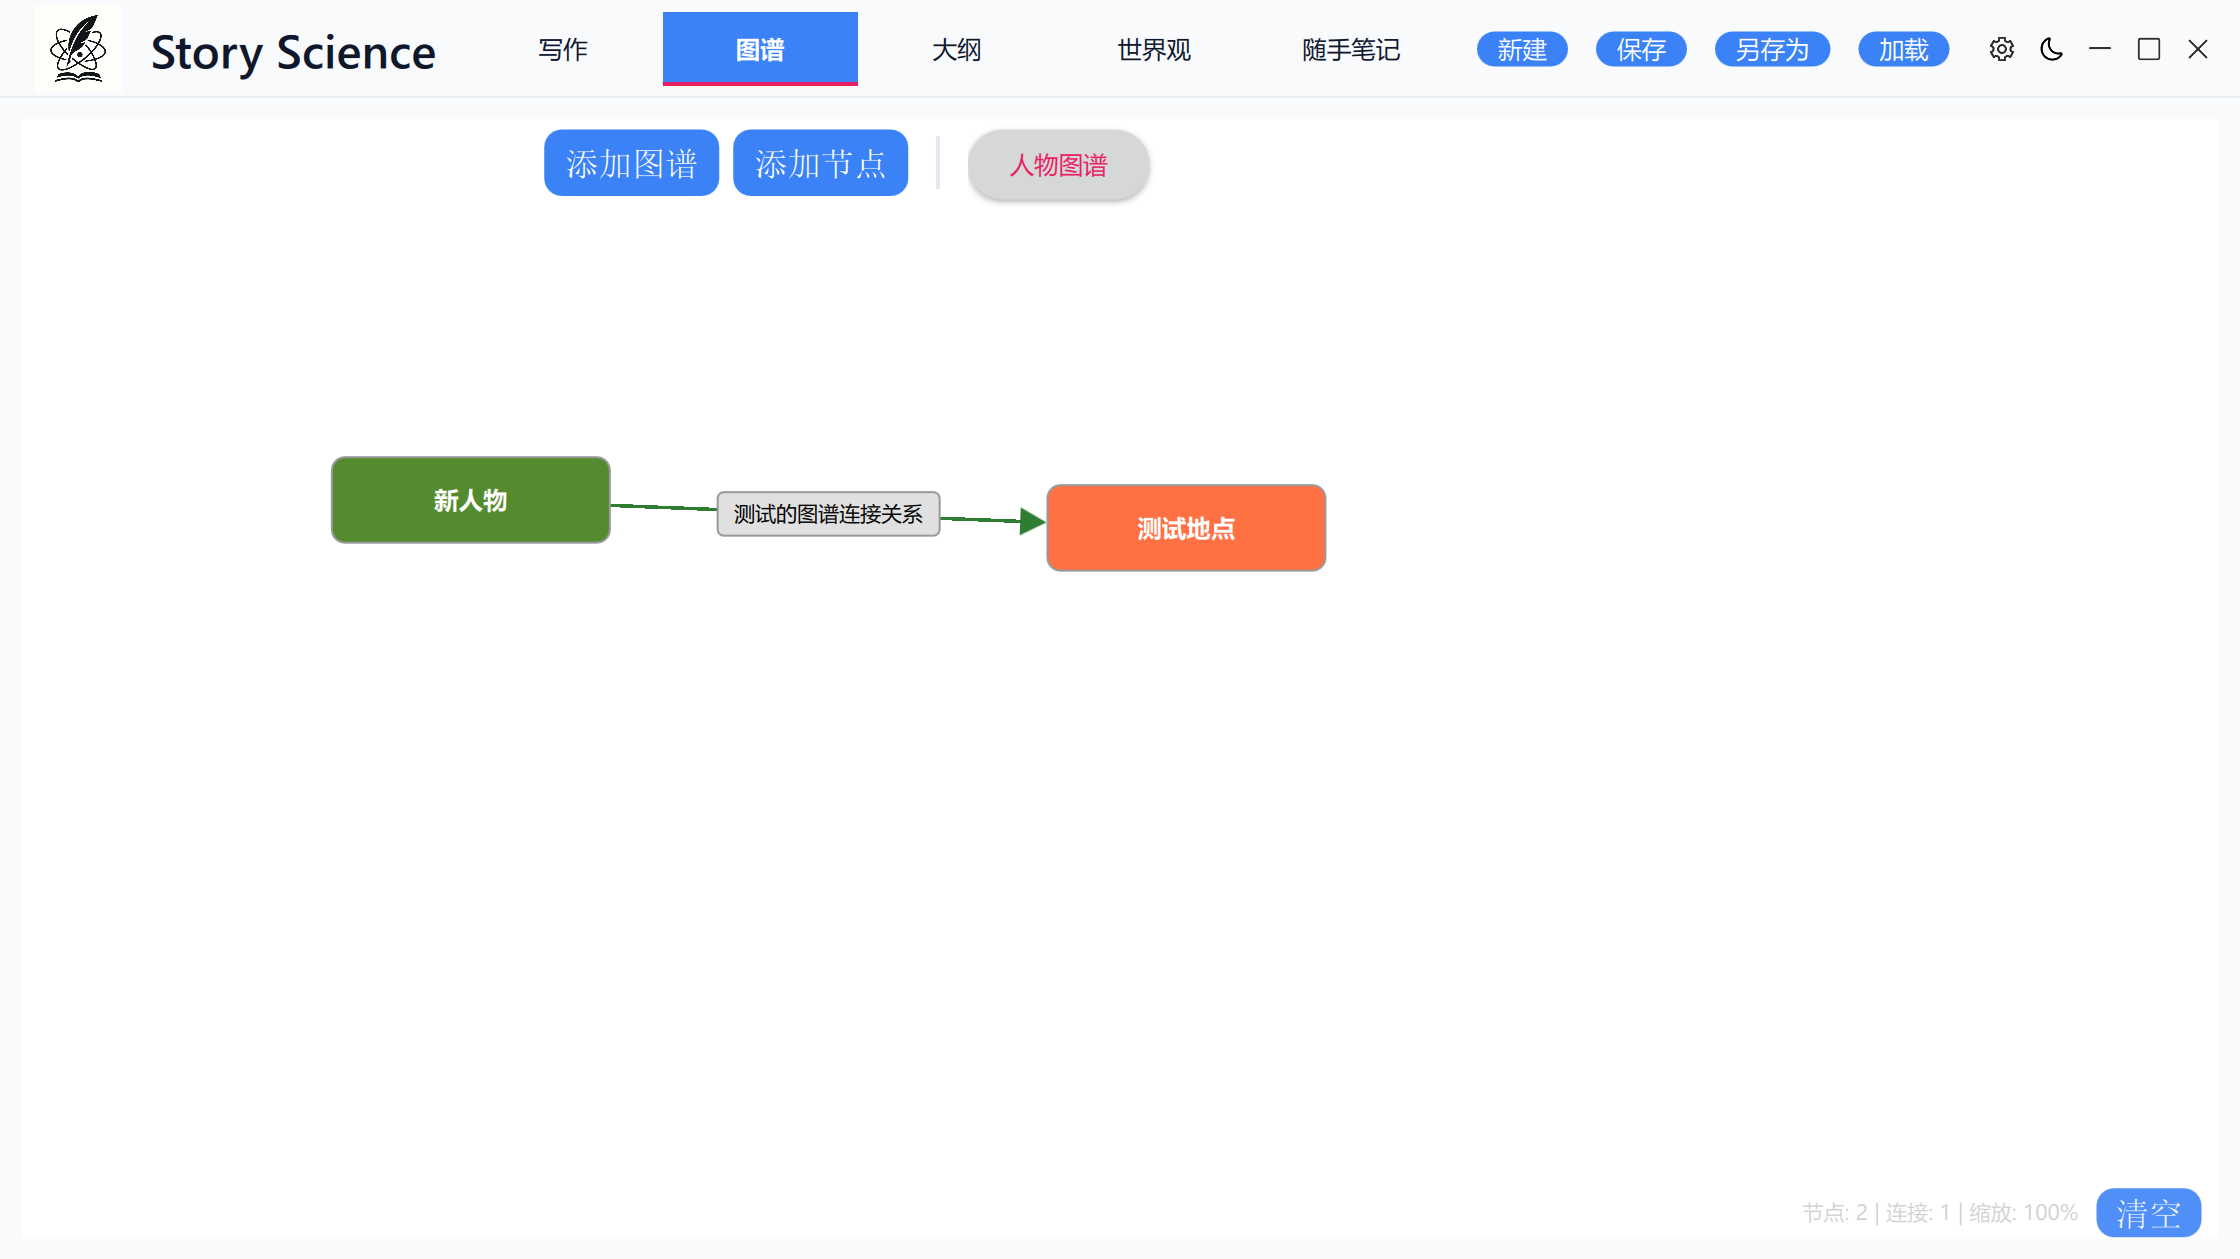Viewport: 2240px width, 1259px height.
Task: Close the app with the X icon
Action: pos(2197,49)
